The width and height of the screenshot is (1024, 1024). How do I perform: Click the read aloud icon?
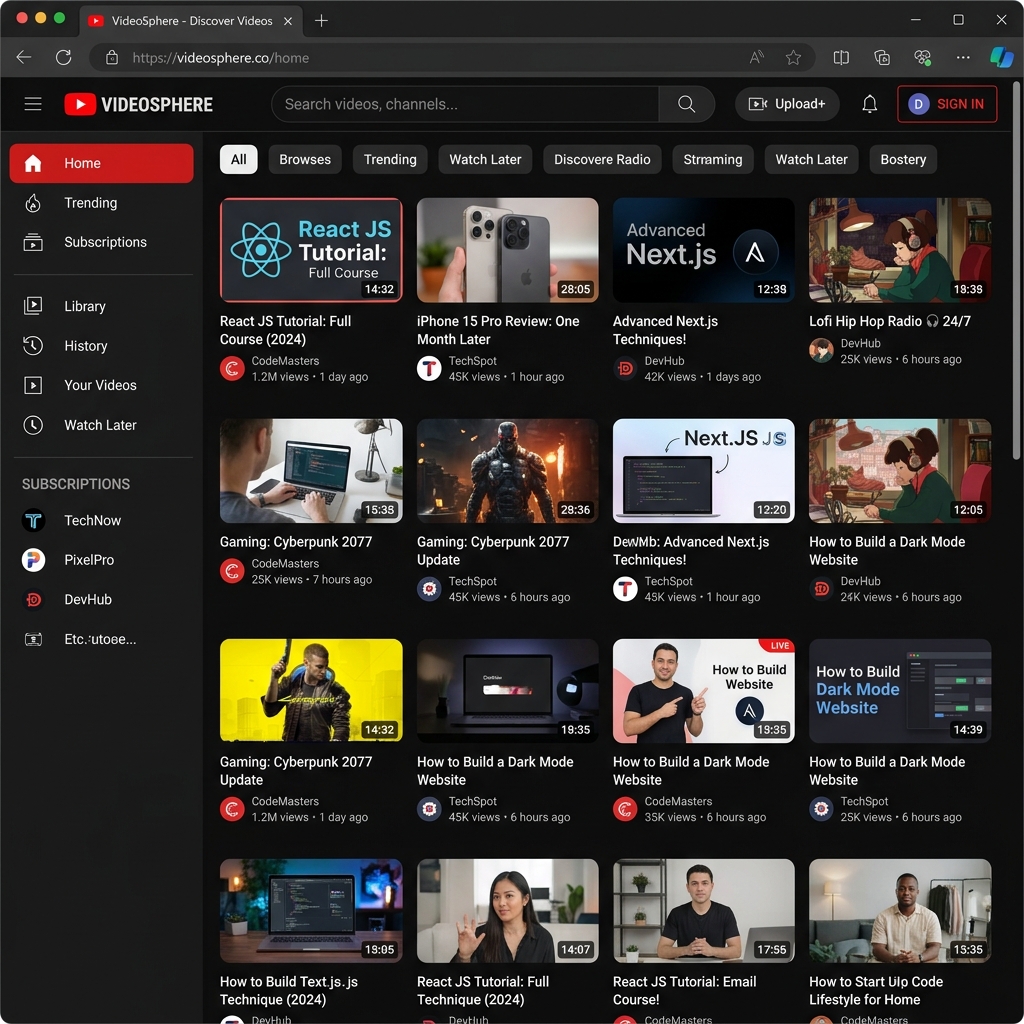[756, 57]
